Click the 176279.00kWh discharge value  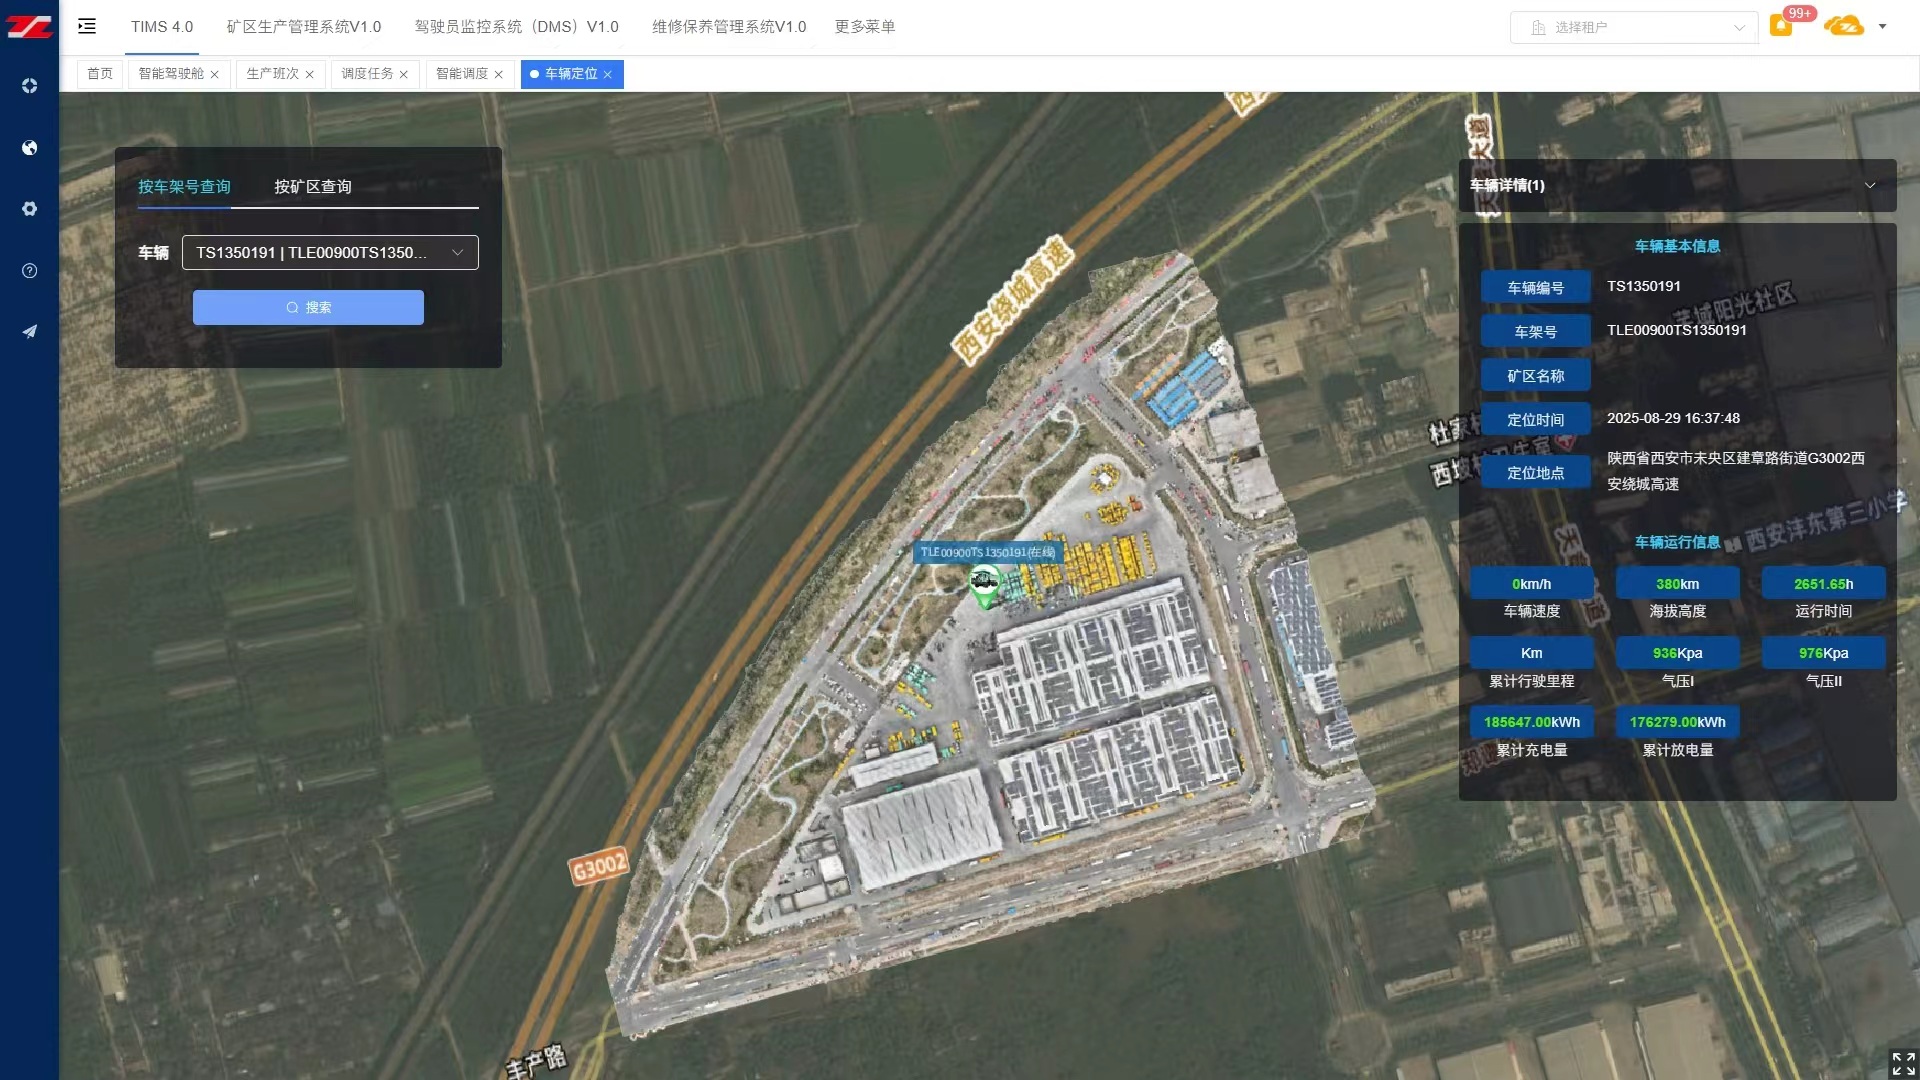pos(1677,722)
